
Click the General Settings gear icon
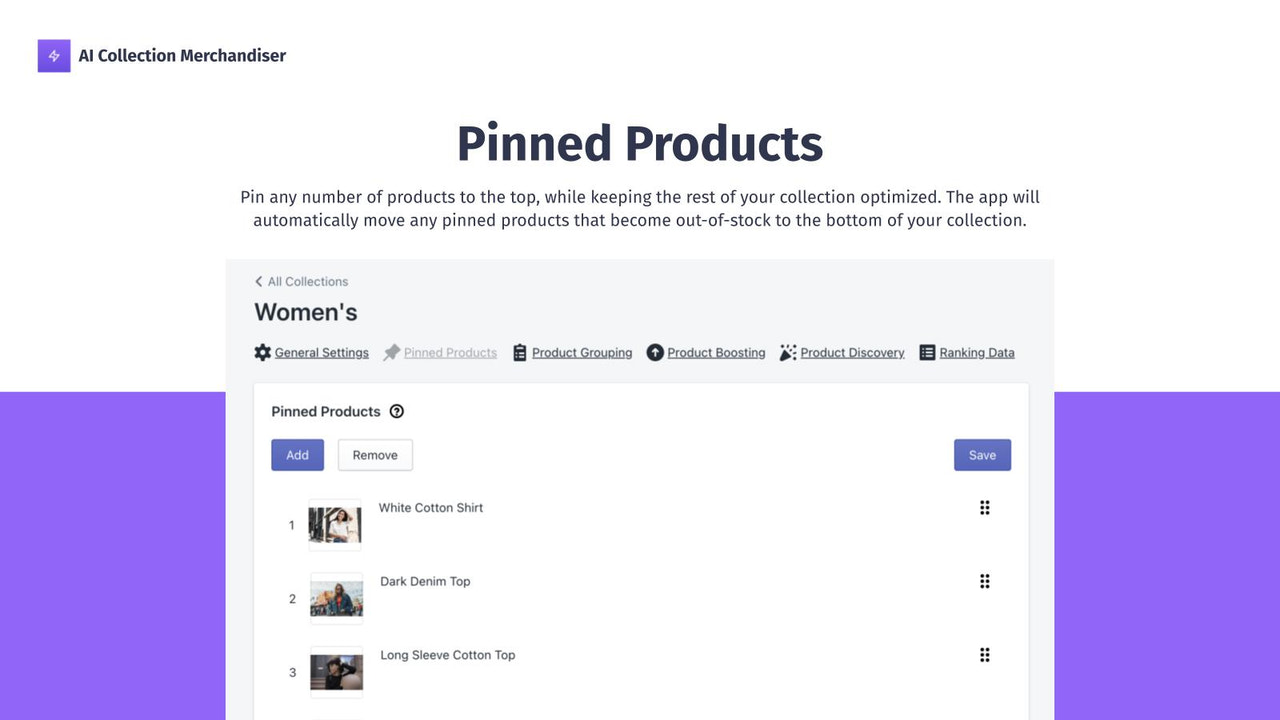[262, 352]
